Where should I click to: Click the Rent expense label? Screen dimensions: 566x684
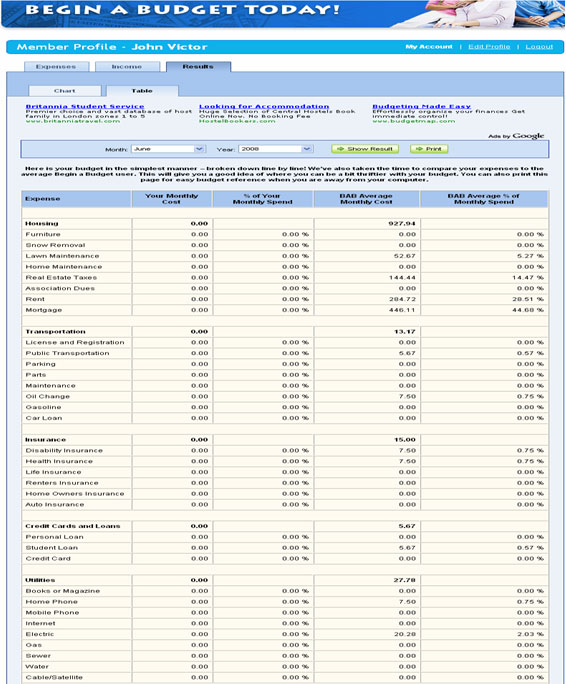[x=35, y=299]
